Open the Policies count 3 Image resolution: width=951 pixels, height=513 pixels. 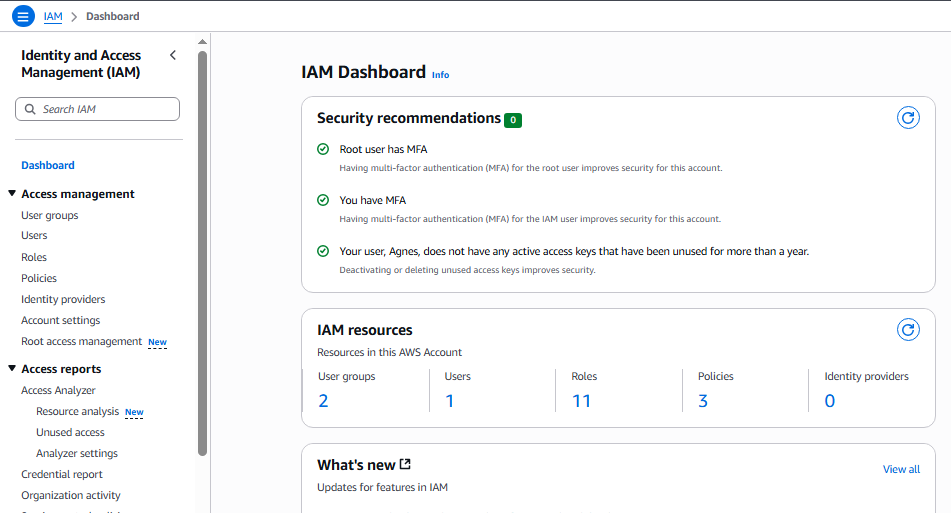click(703, 401)
